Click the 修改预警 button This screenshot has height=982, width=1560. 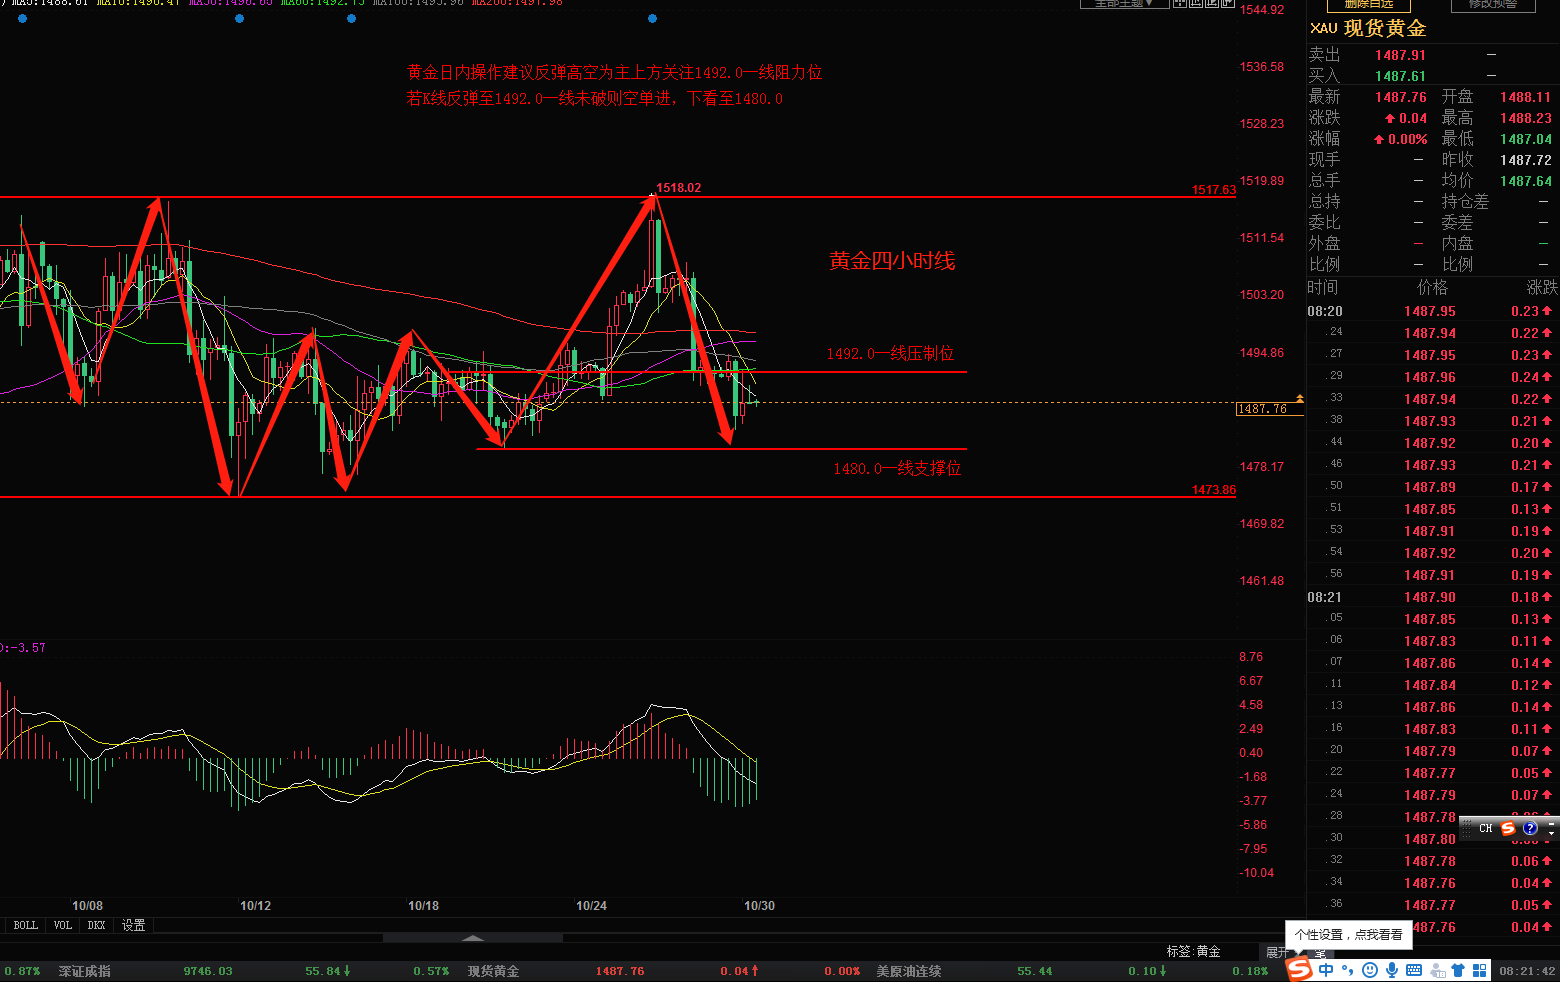point(1493,5)
